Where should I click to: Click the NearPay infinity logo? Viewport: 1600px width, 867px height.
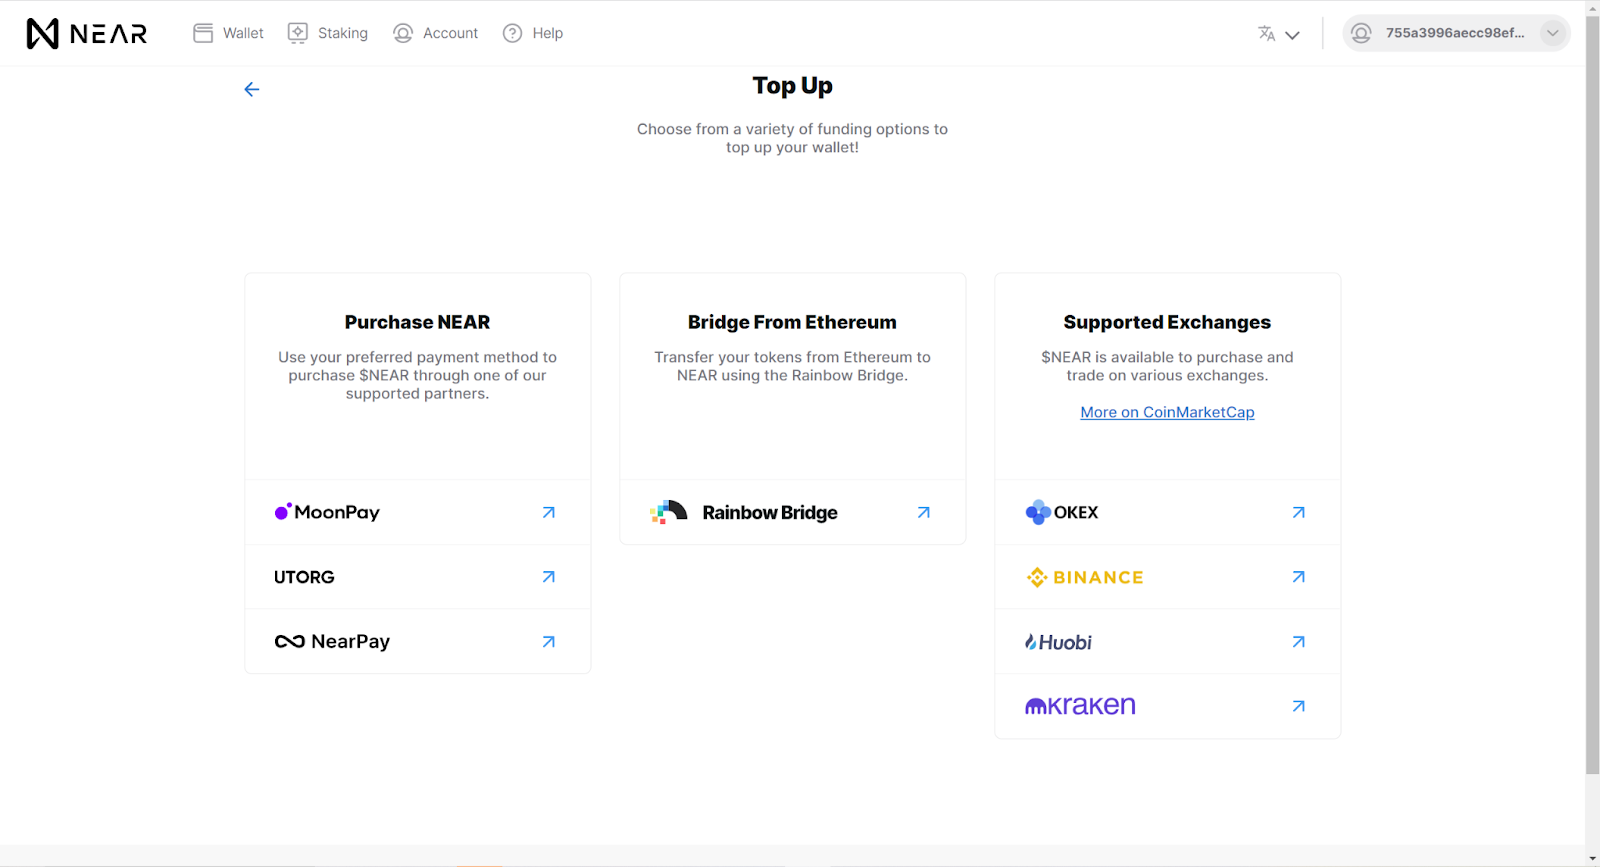[x=290, y=642]
